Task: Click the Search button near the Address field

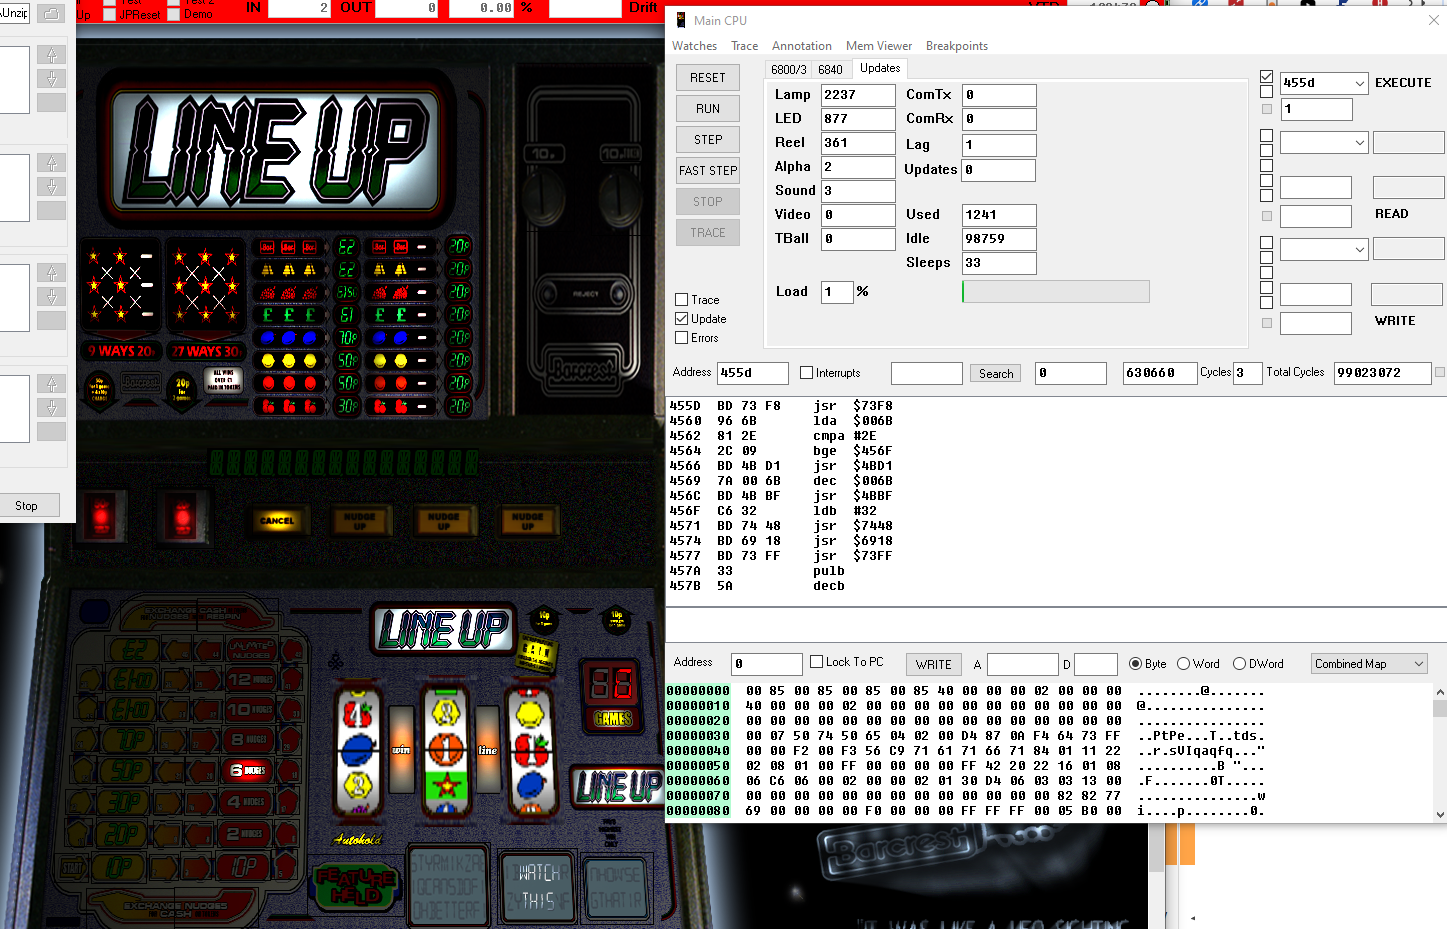Action: tap(994, 372)
